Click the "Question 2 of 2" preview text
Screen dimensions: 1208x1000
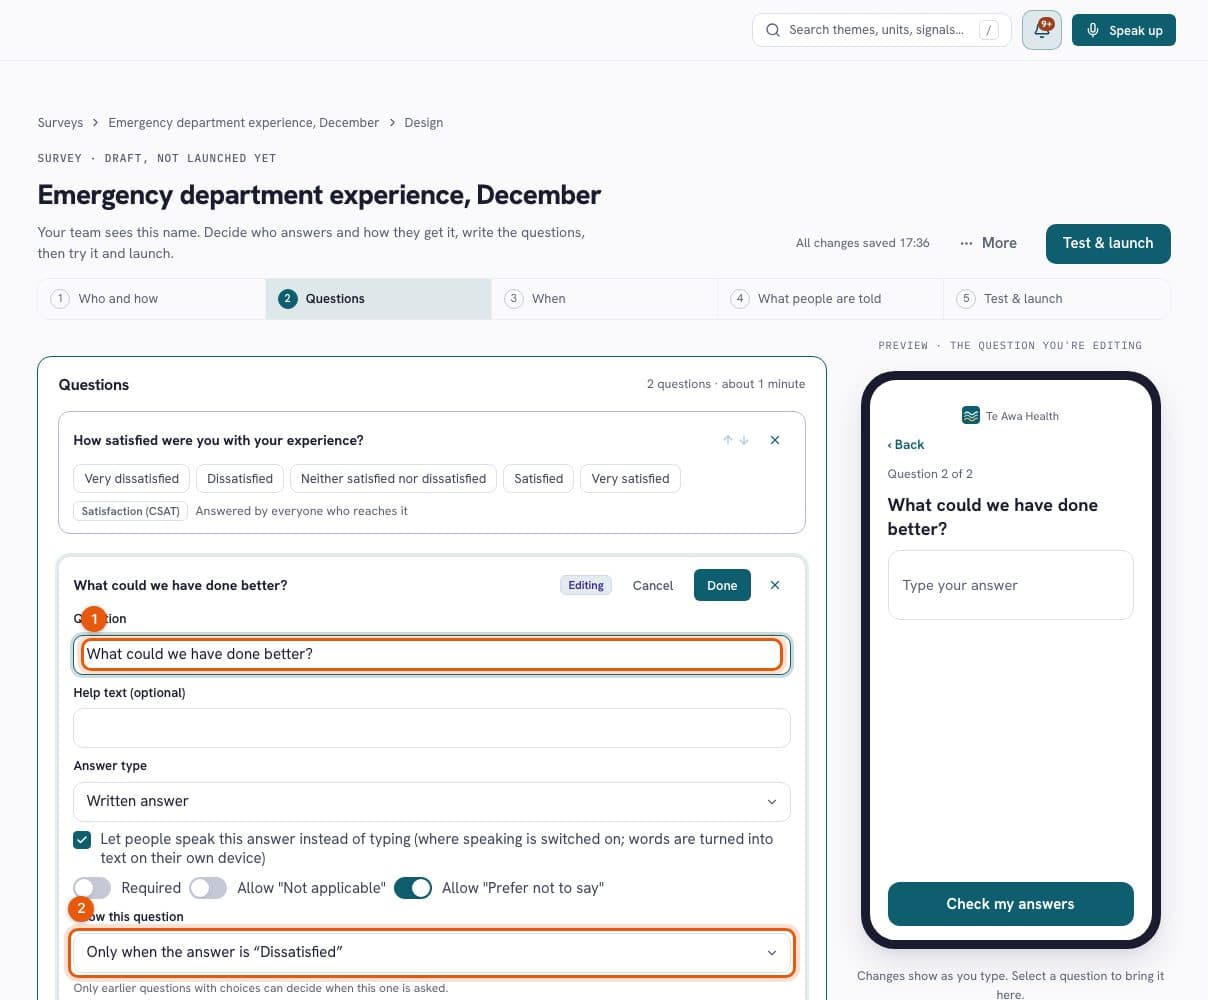[x=930, y=474]
